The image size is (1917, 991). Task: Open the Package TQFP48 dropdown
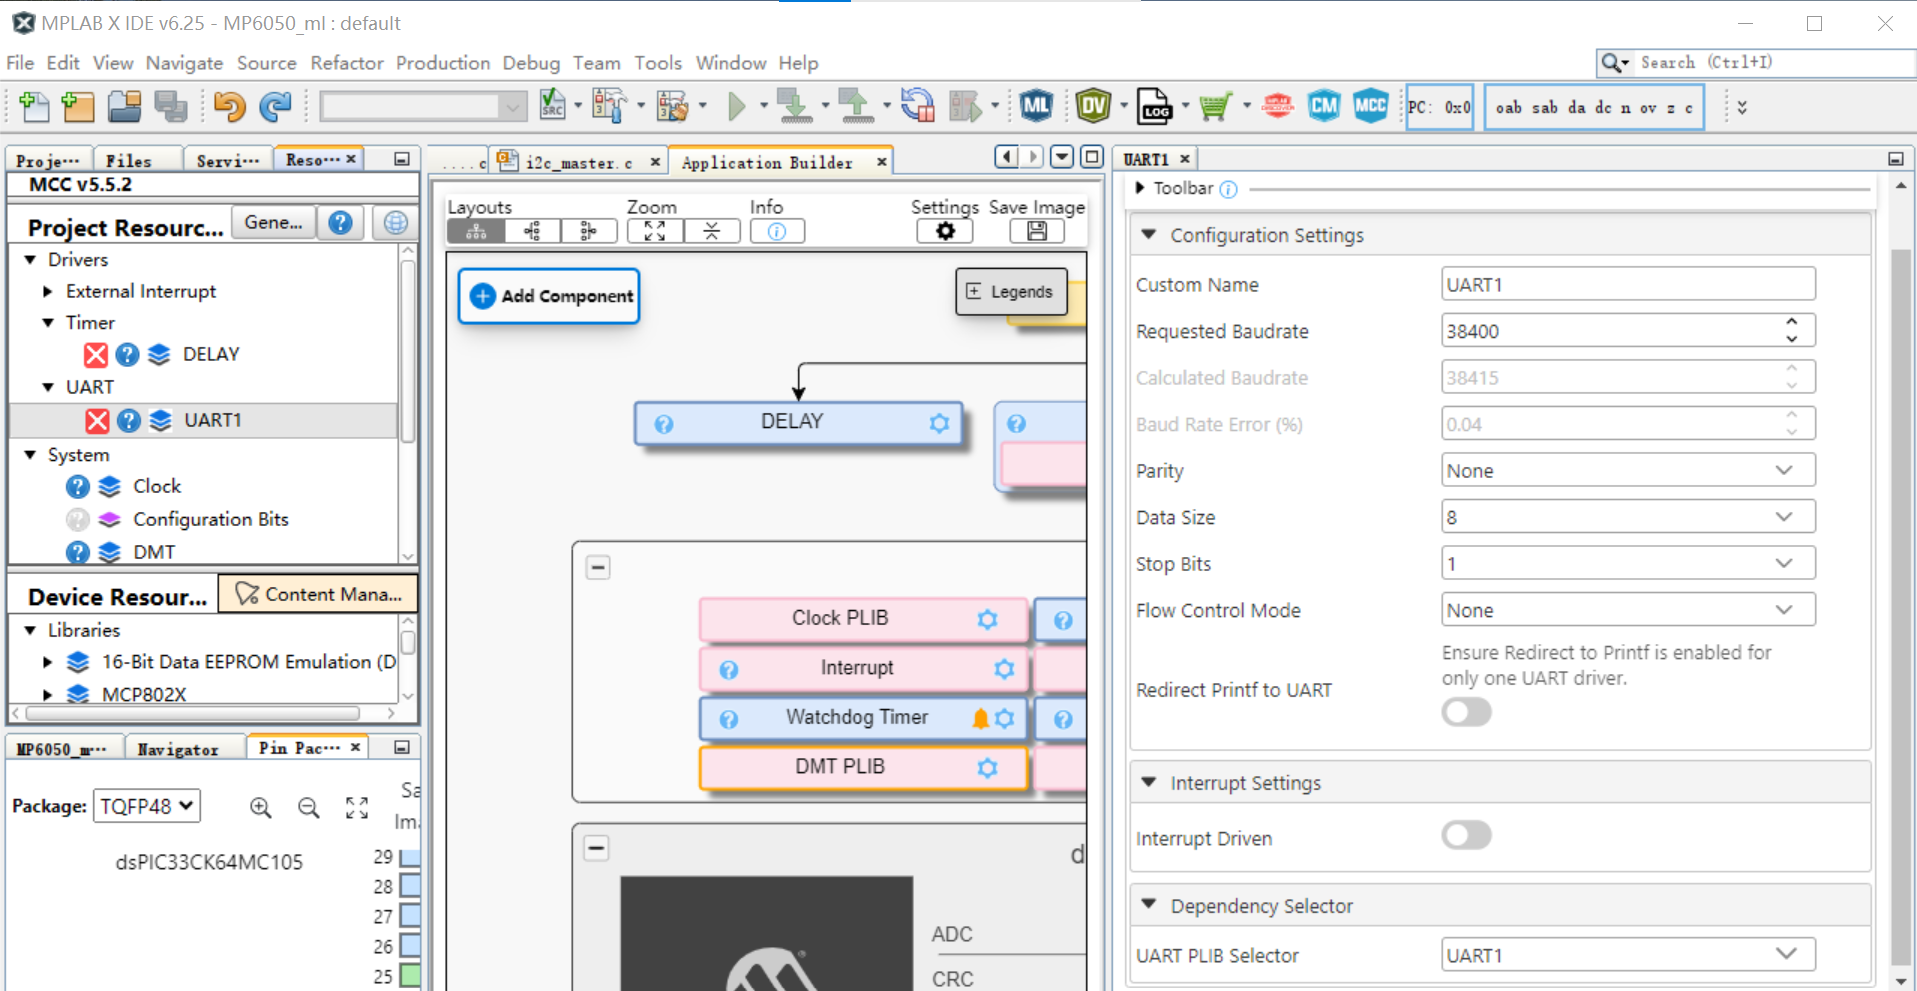pyautogui.click(x=147, y=806)
